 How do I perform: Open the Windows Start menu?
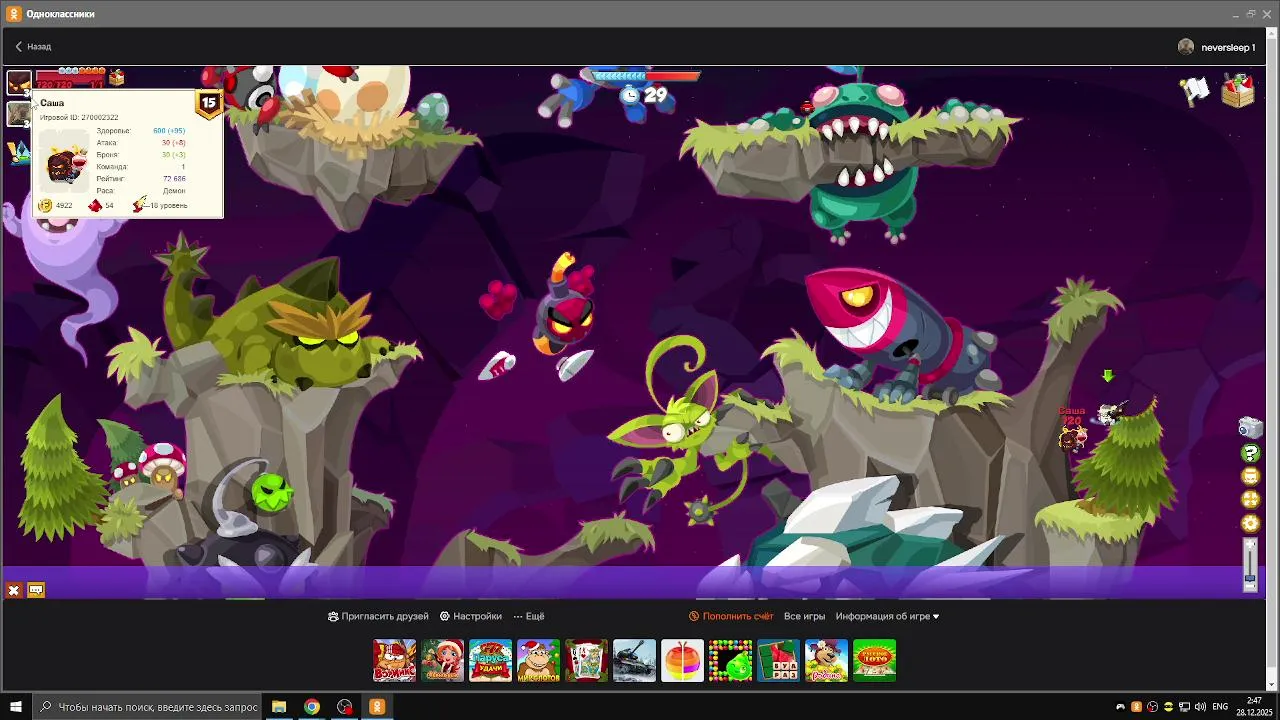point(16,707)
